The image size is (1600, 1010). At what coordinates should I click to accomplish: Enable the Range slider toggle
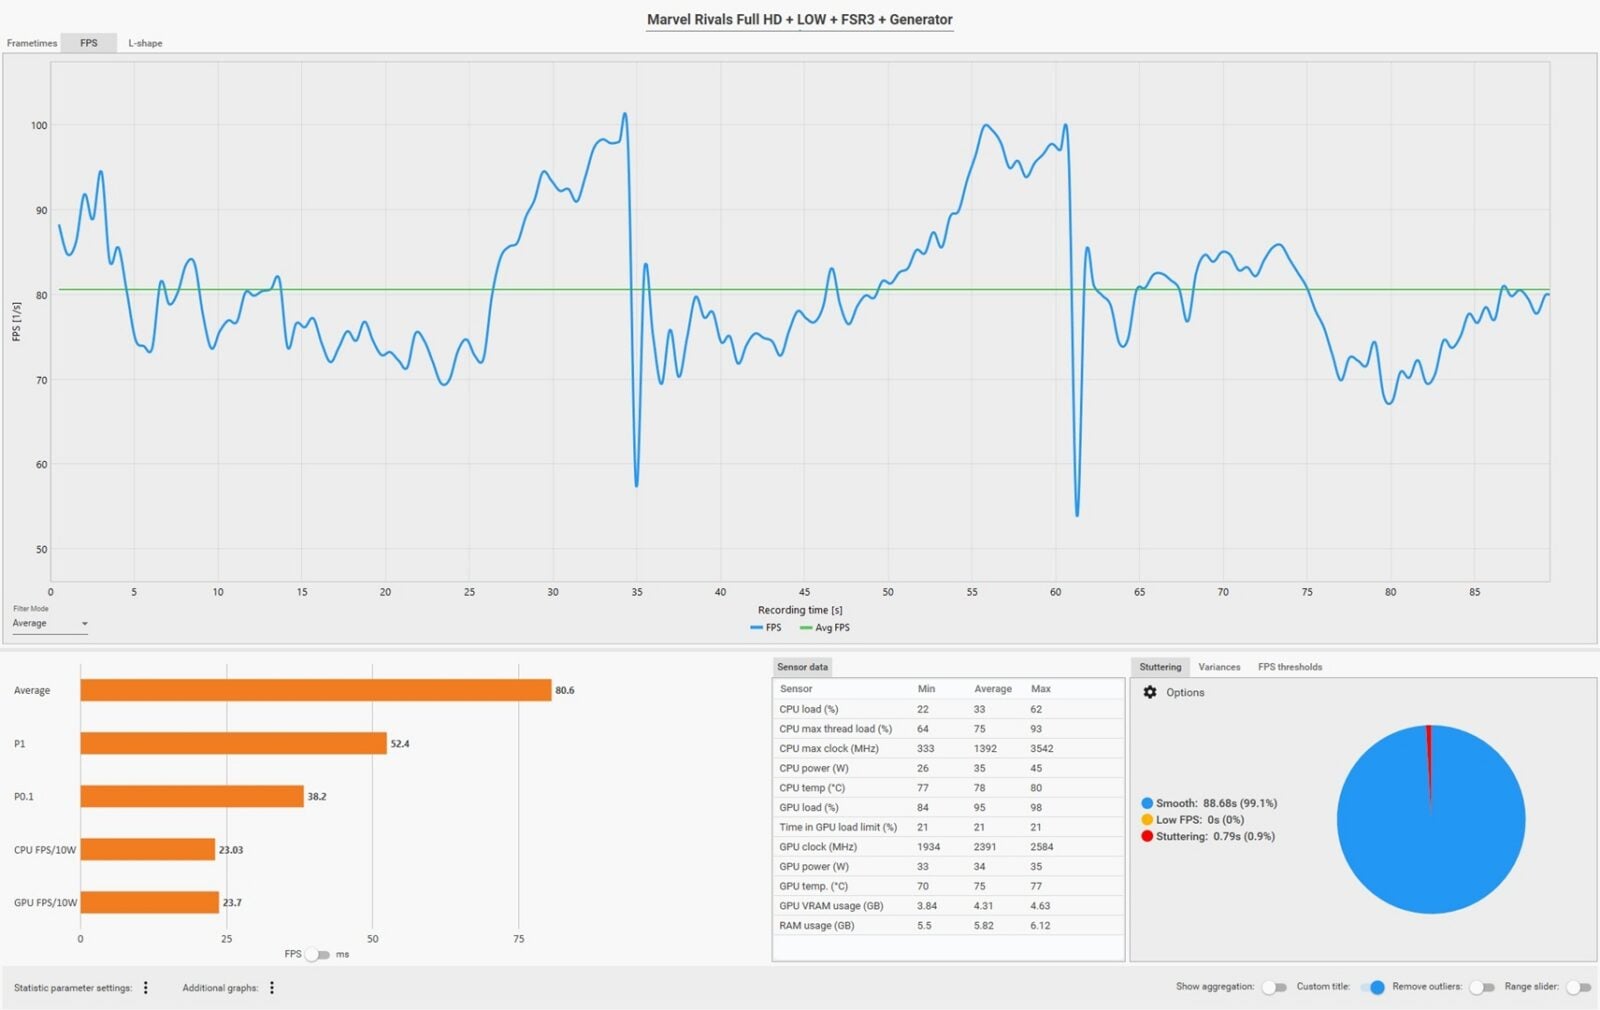[1578, 987]
